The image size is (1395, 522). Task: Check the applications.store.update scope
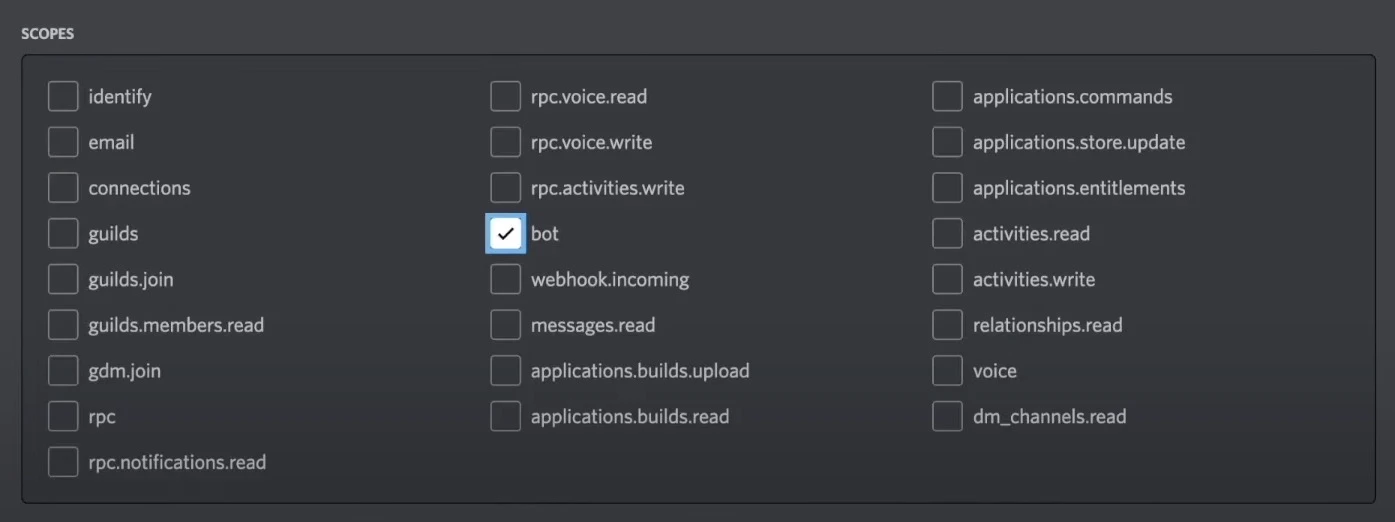(947, 143)
